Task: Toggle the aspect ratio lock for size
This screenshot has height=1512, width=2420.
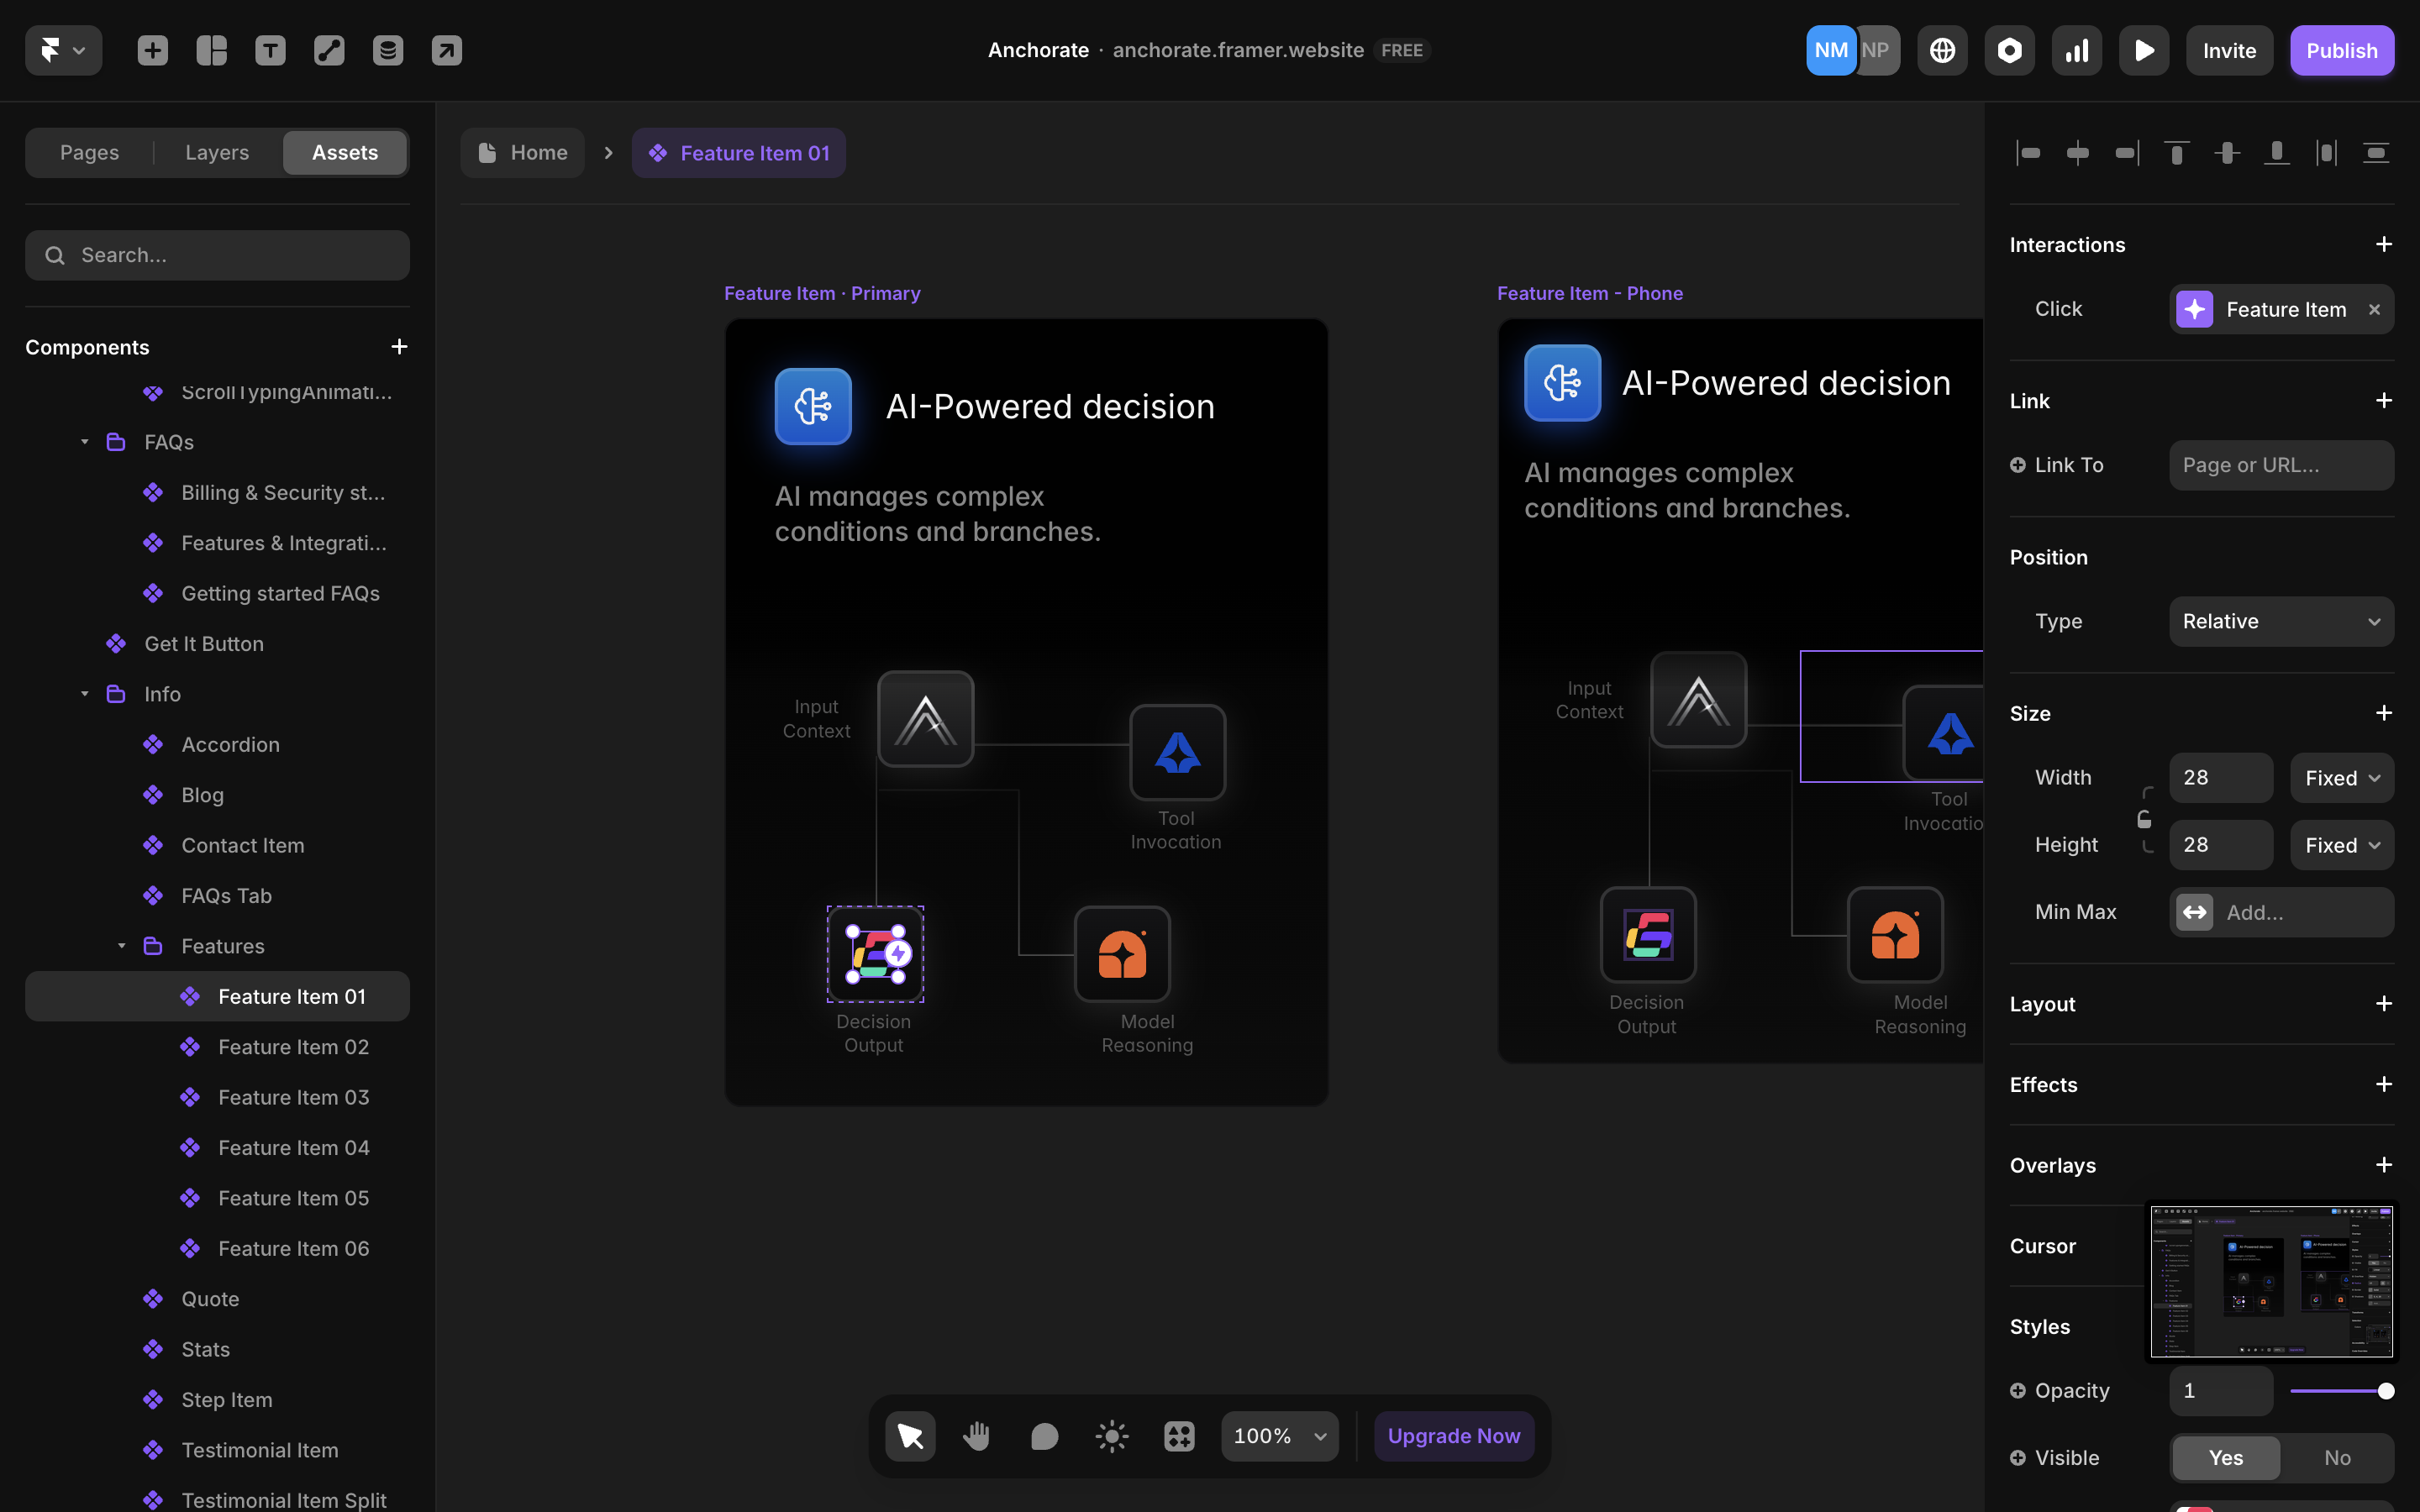Action: 2144,820
